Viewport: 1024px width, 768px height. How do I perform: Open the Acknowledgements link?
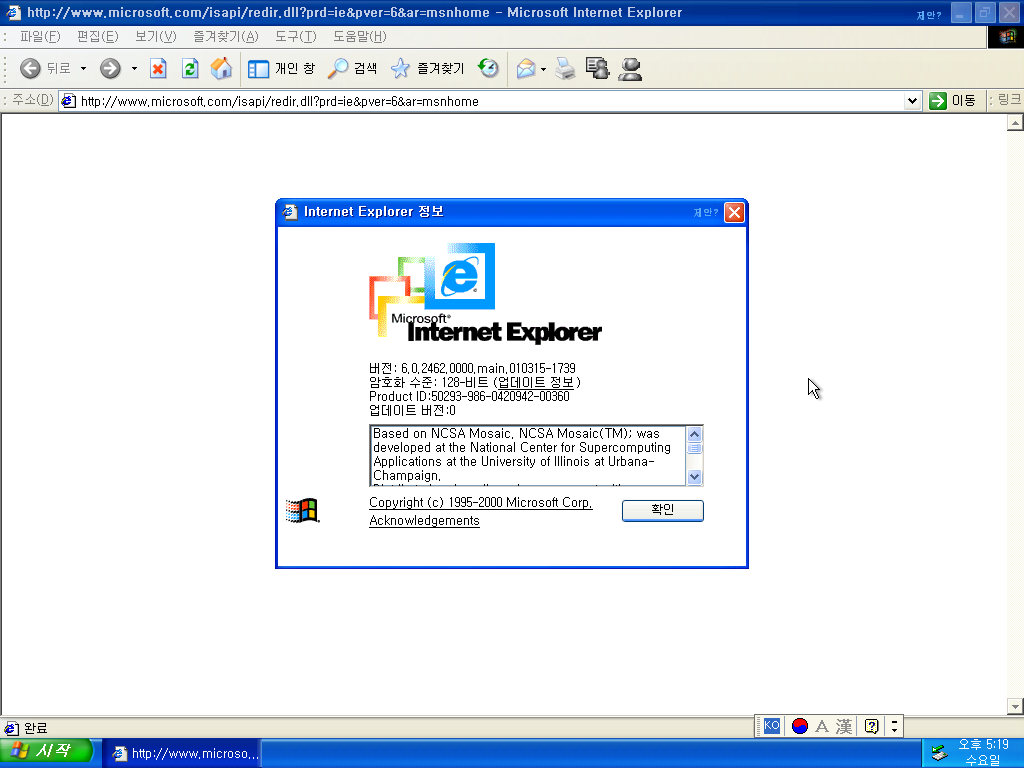tap(424, 520)
